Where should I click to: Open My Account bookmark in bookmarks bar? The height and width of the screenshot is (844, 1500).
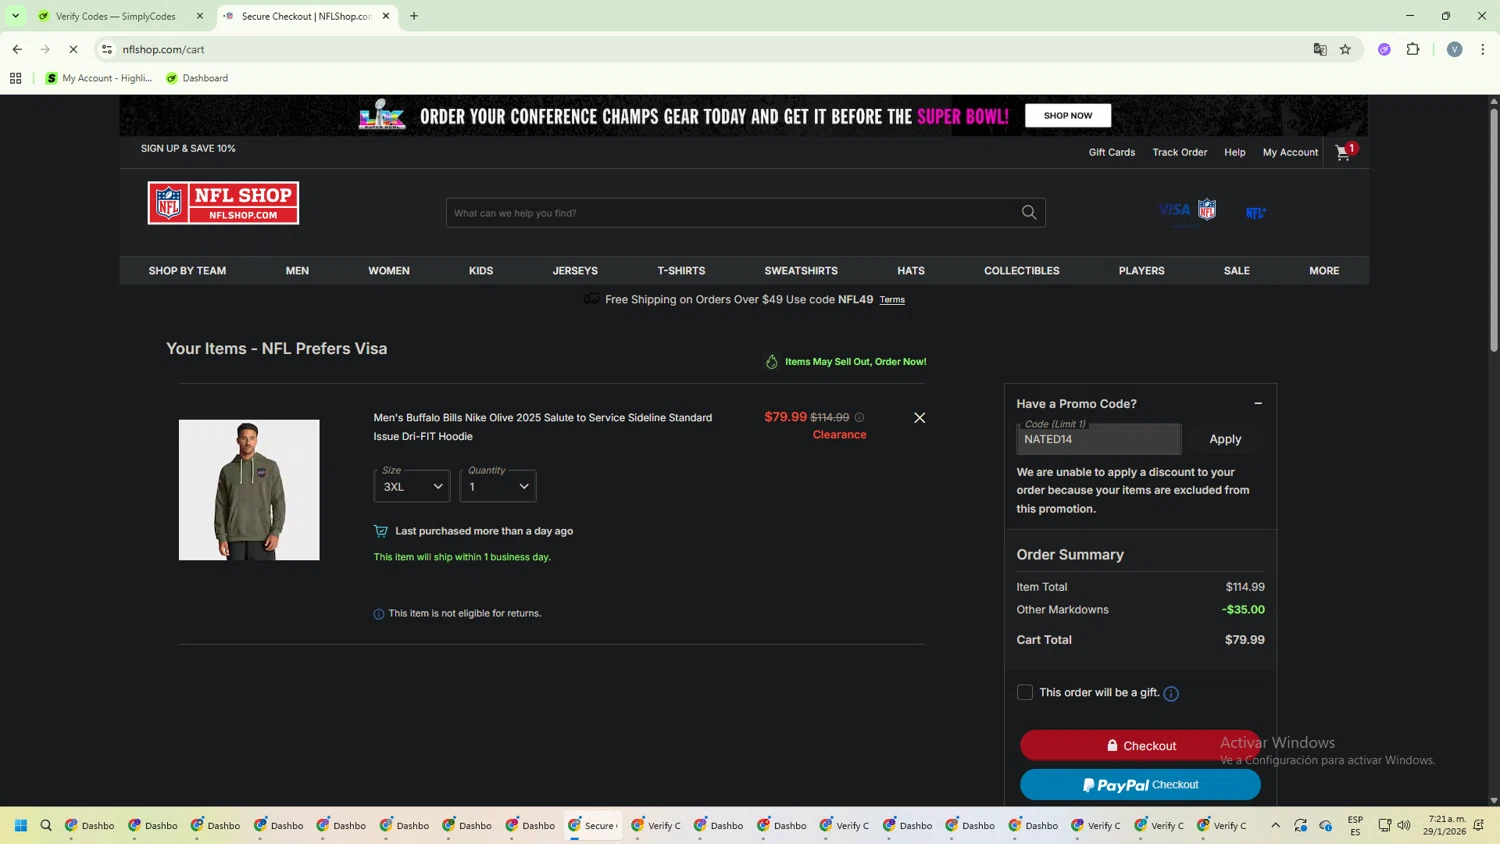pyautogui.click(x=98, y=78)
